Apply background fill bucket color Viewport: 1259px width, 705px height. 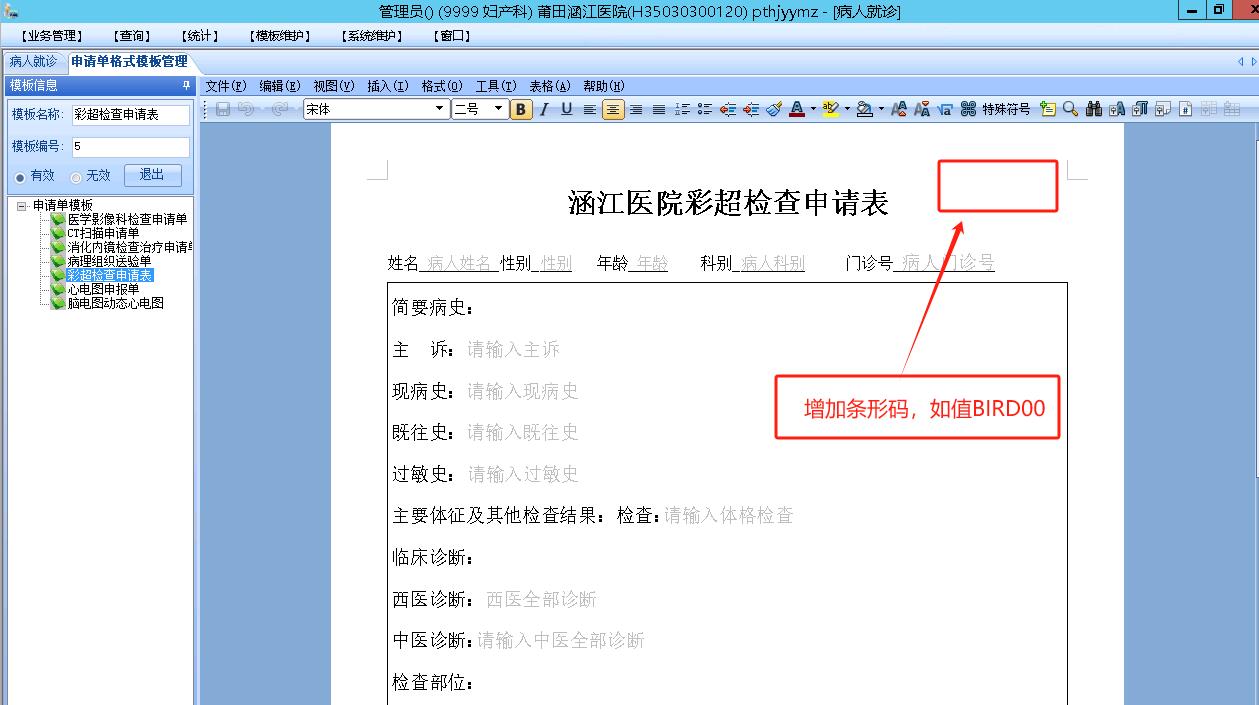coord(865,109)
